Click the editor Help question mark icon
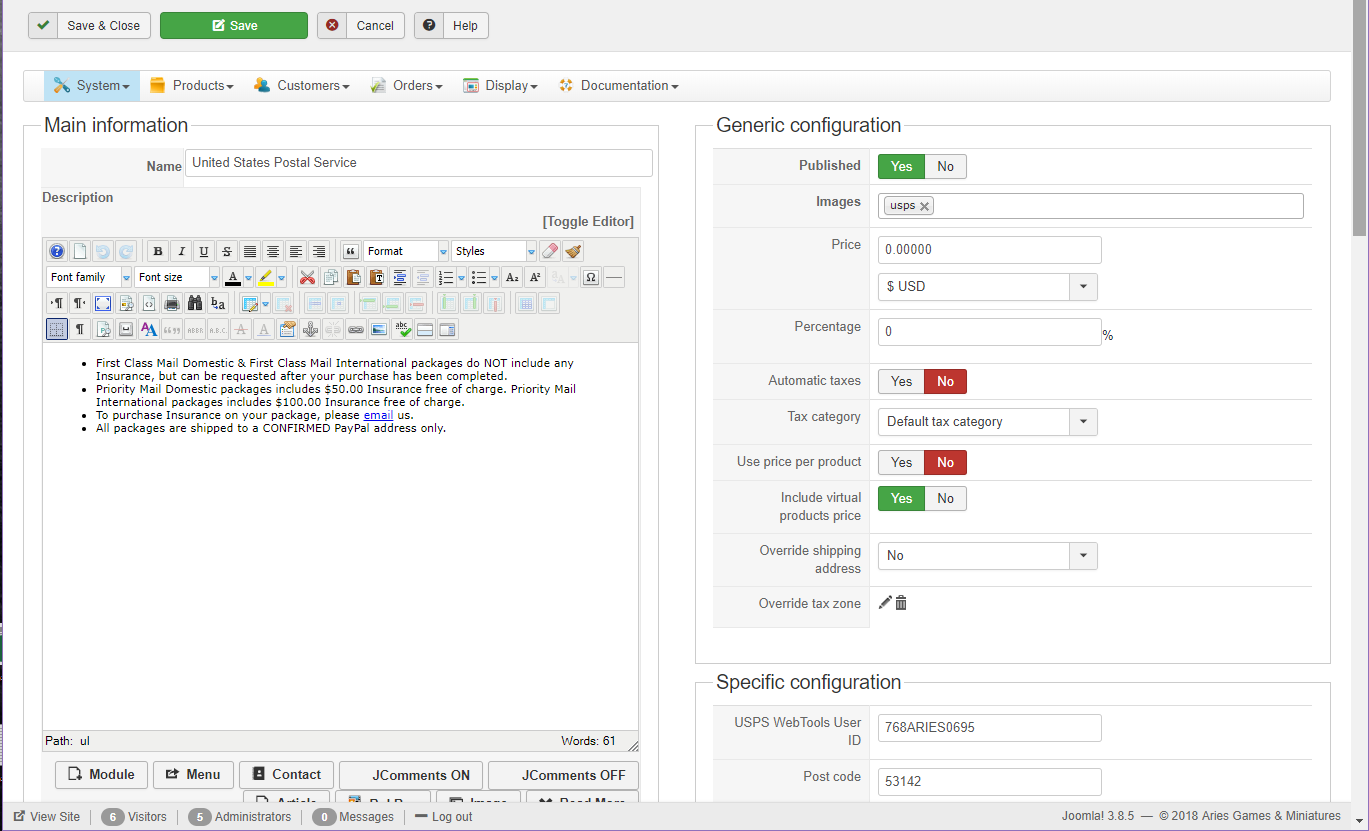Screen dimensions: 1369x831 pos(57,252)
